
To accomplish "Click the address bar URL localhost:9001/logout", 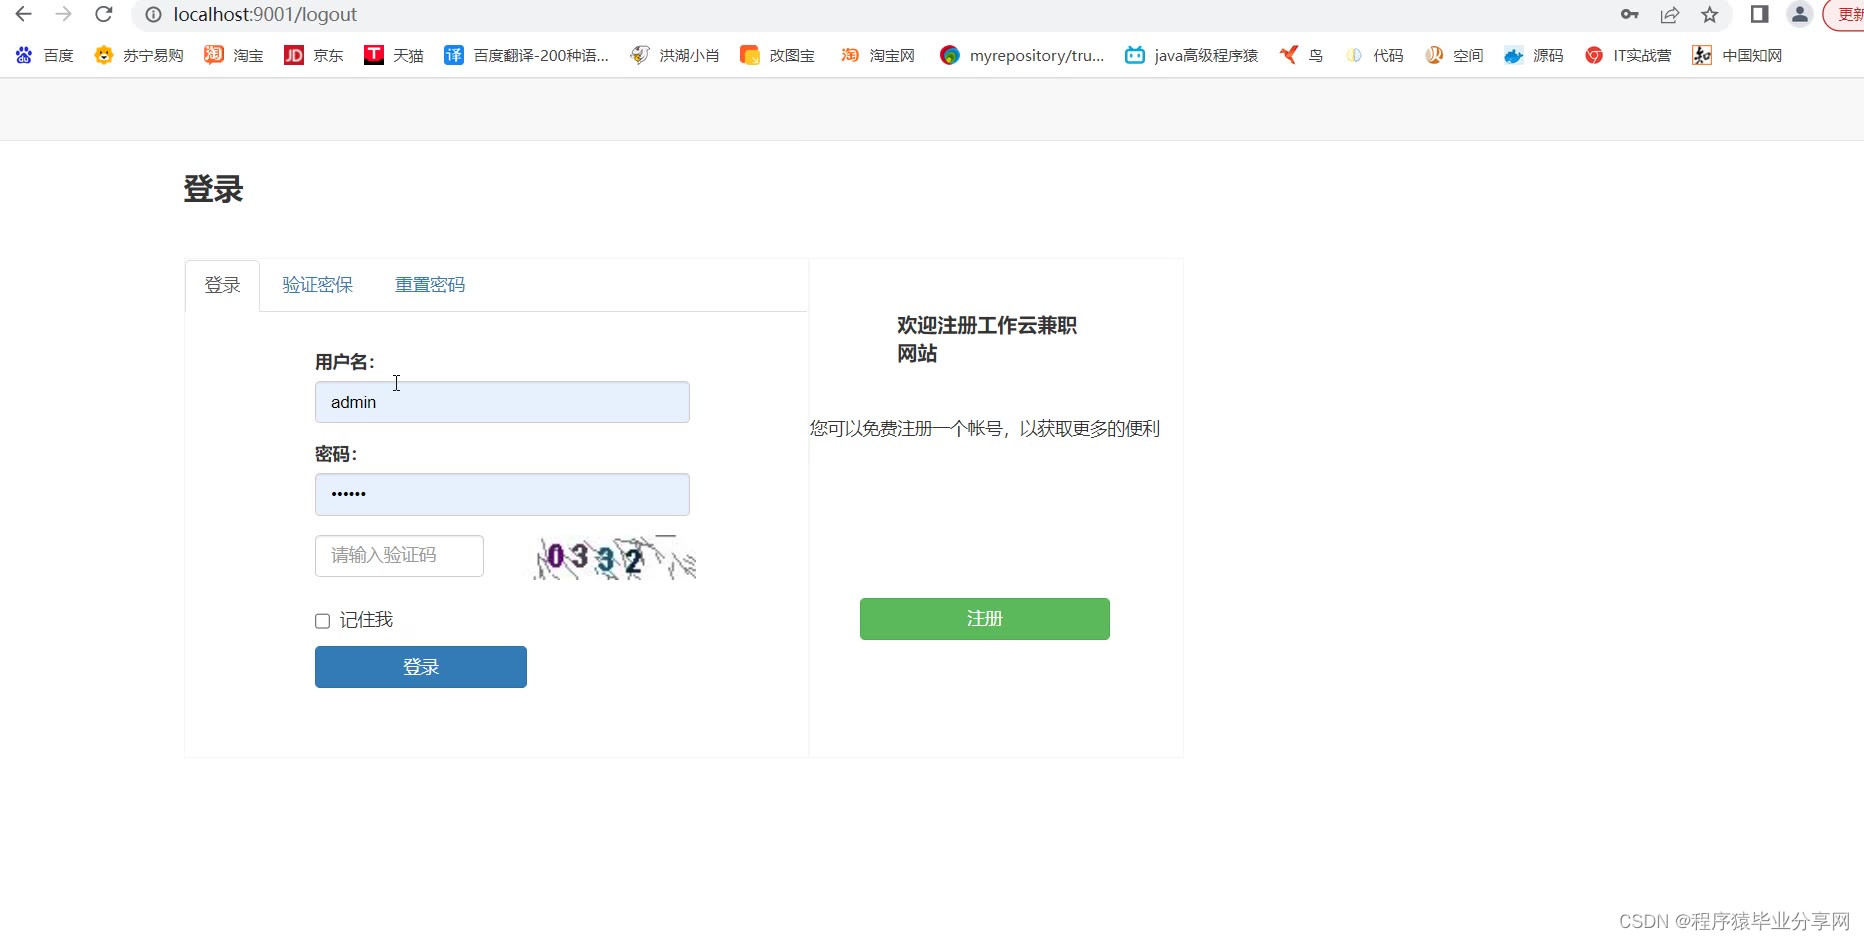I will tap(265, 15).
